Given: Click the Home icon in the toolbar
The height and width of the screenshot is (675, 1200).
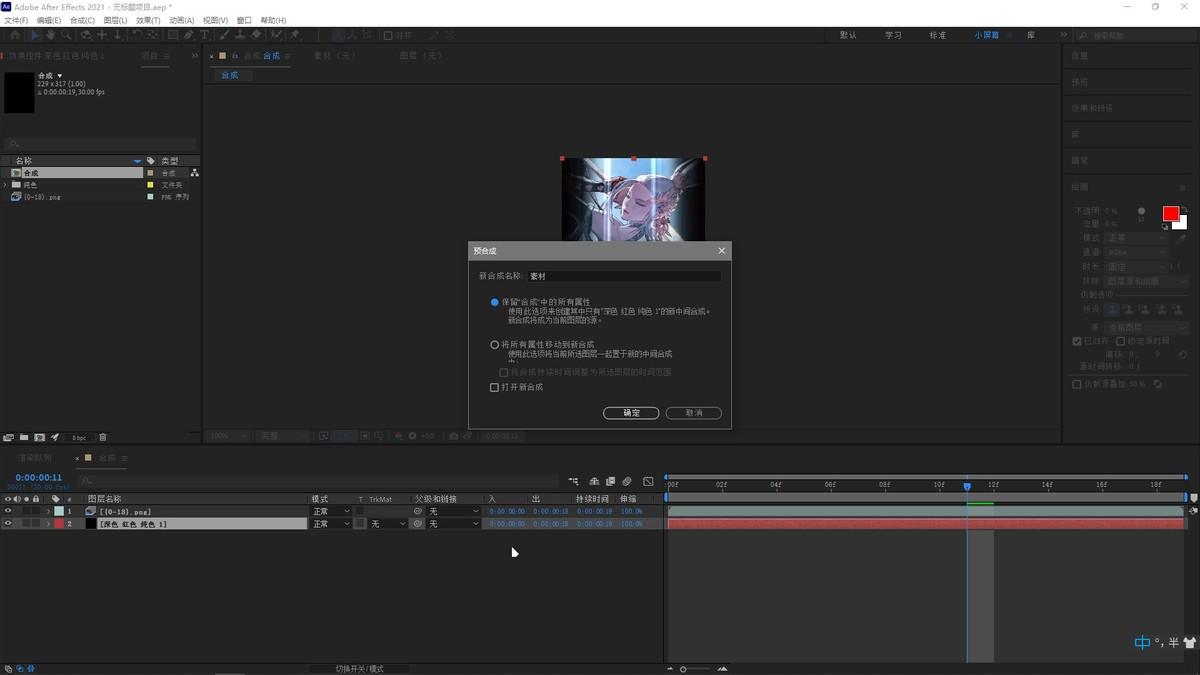Looking at the screenshot, I should (x=14, y=35).
